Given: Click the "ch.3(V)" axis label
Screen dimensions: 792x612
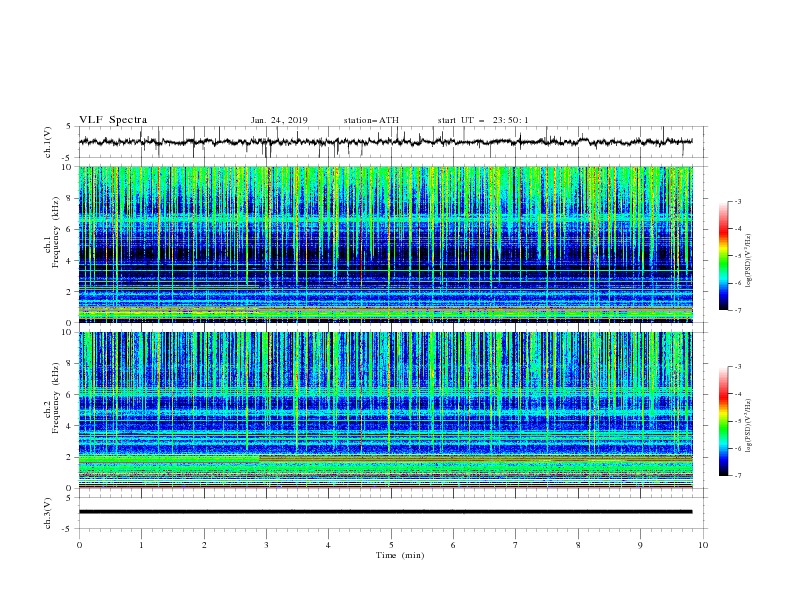Looking at the screenshot, I should pyautogui.click(x=48, y=513).
